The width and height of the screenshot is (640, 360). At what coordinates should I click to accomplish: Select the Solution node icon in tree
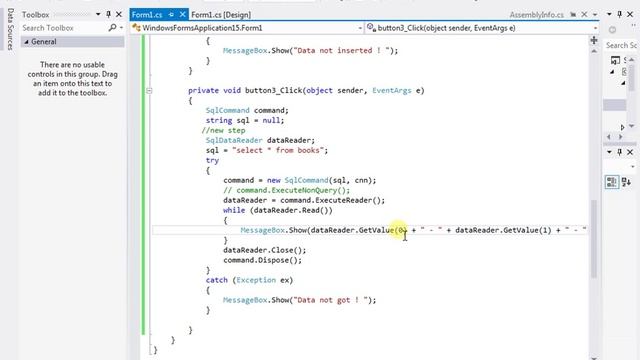pos(615,60)
